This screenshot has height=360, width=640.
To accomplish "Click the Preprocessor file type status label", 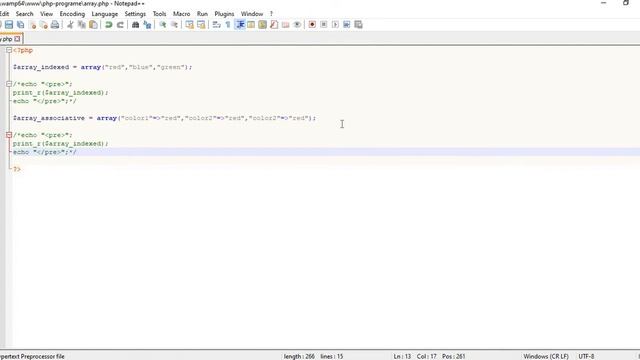I will coord(32,356).
